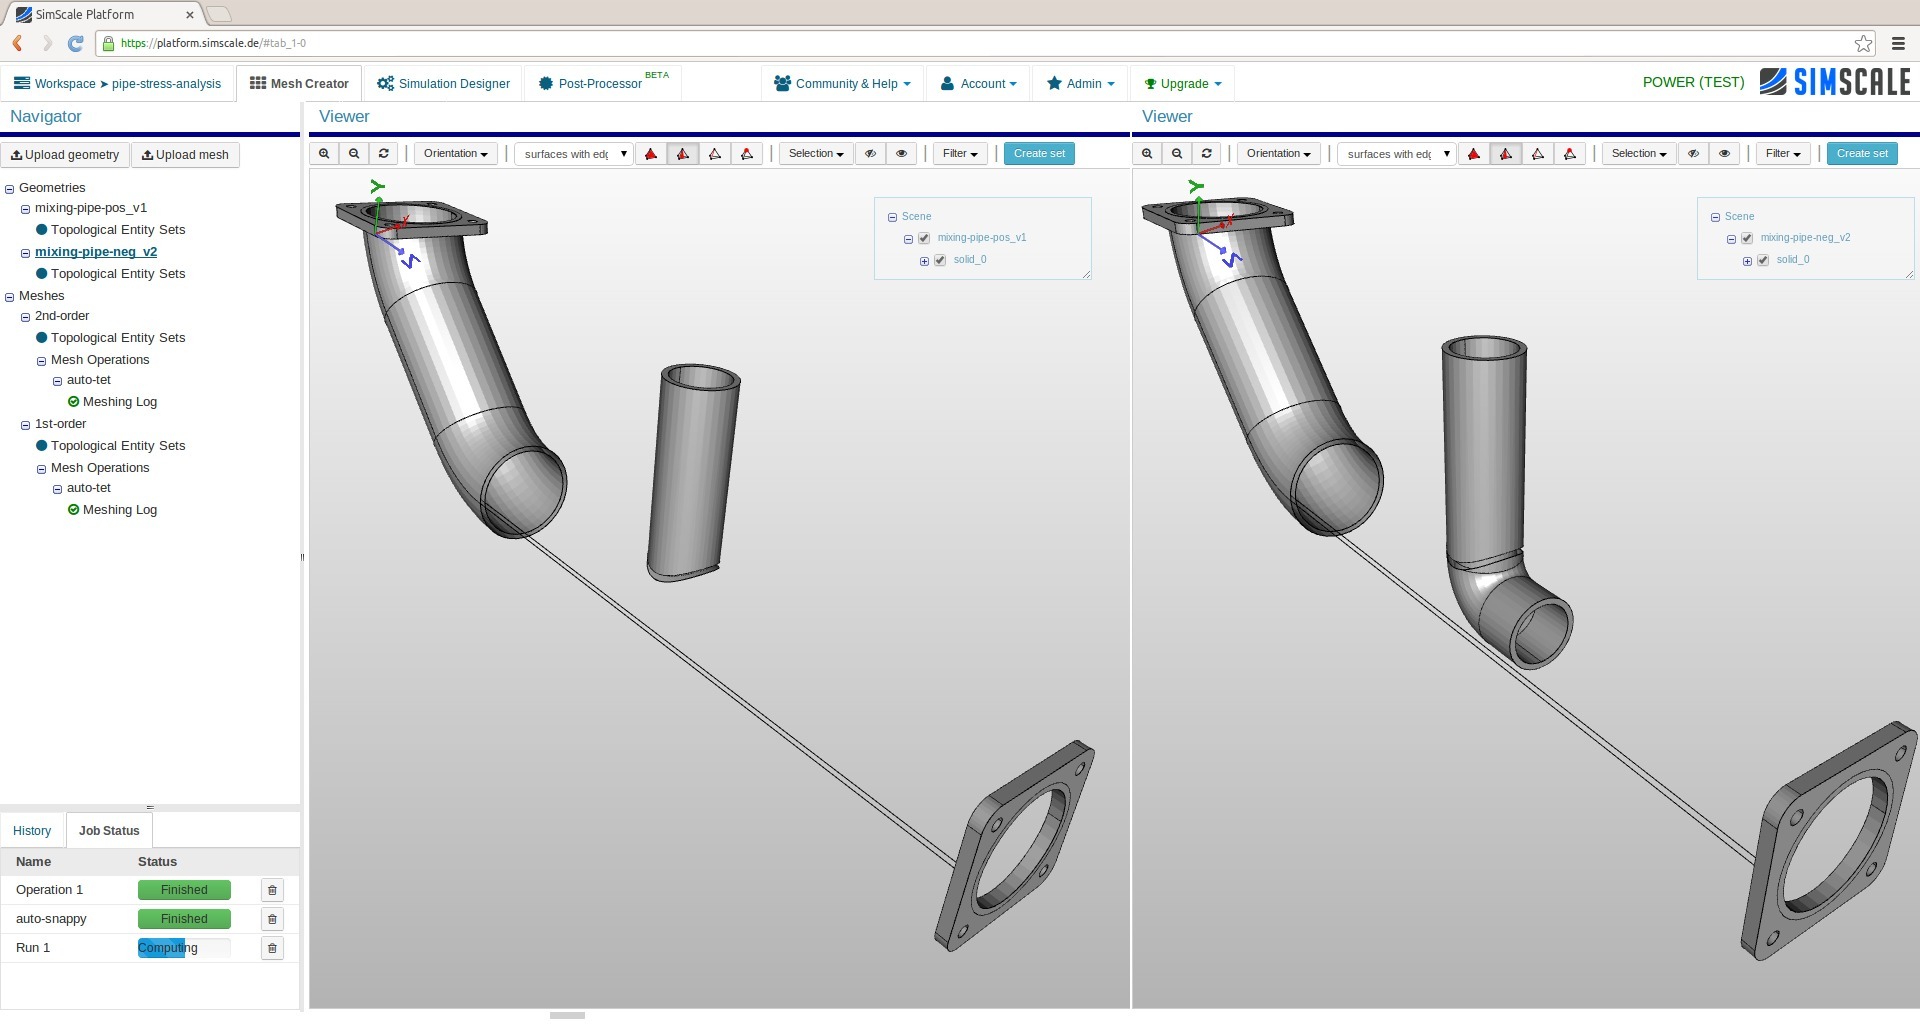Select the zoom-in tool in left viewer
Viewport: 1920px width, 1029px height.
pyautogui.click(x=323, y=153)
